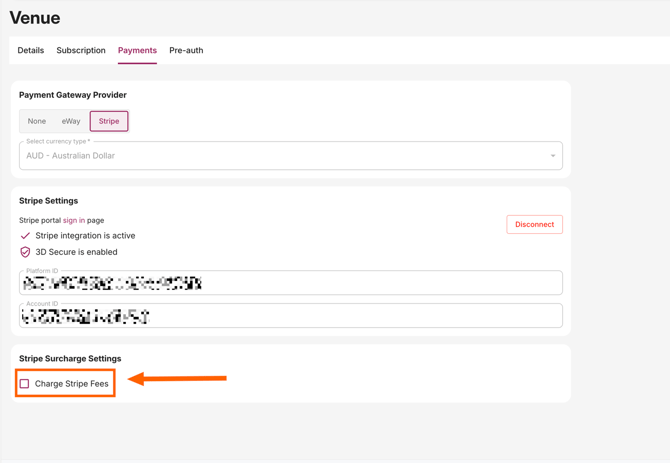Screen dimensions: 670x463
Task: Click the orange arrow pointing at the checkbox
Action: 178,379
